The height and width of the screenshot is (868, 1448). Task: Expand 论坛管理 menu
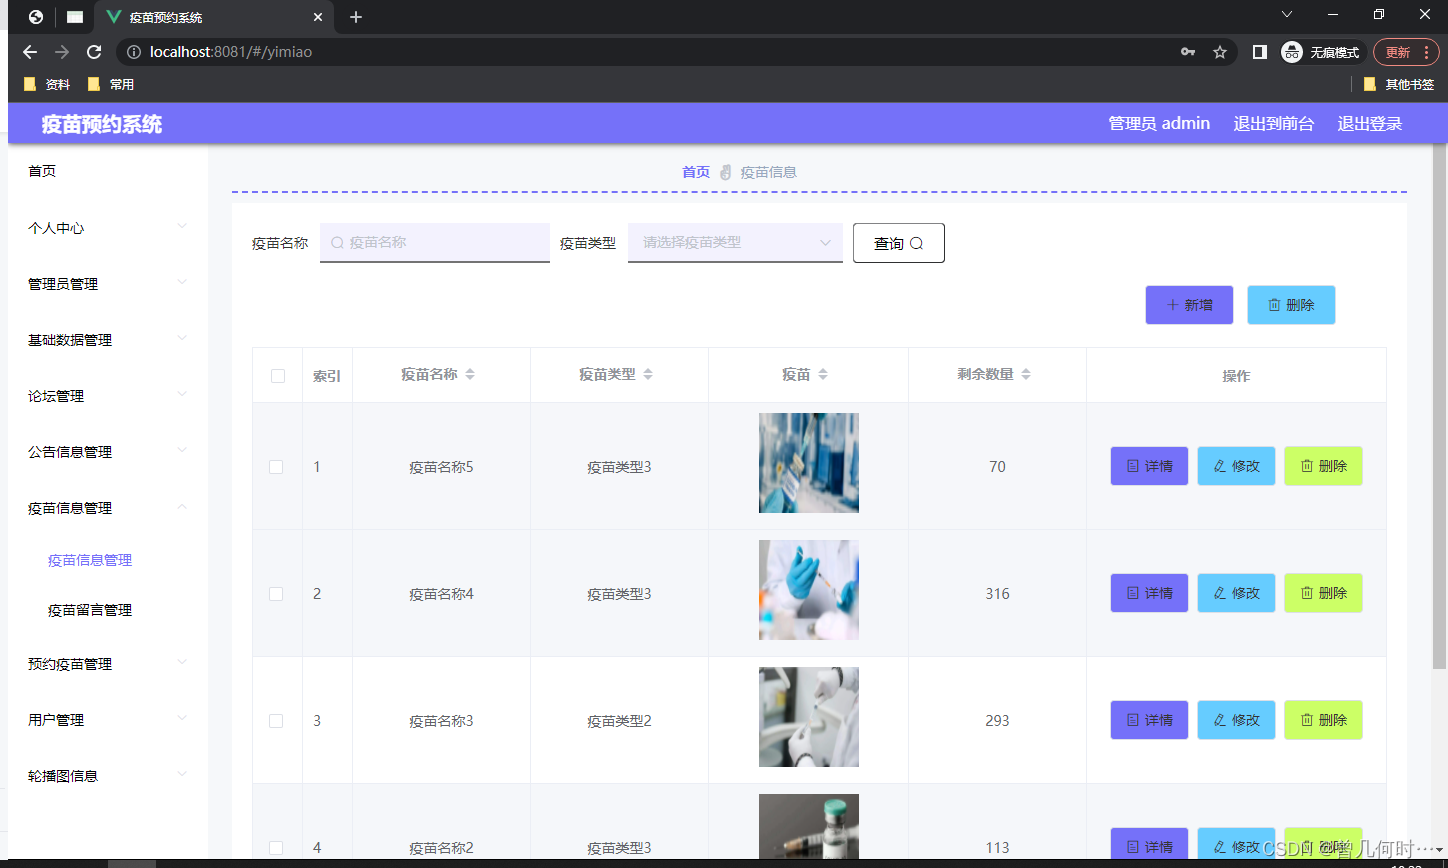108,396
